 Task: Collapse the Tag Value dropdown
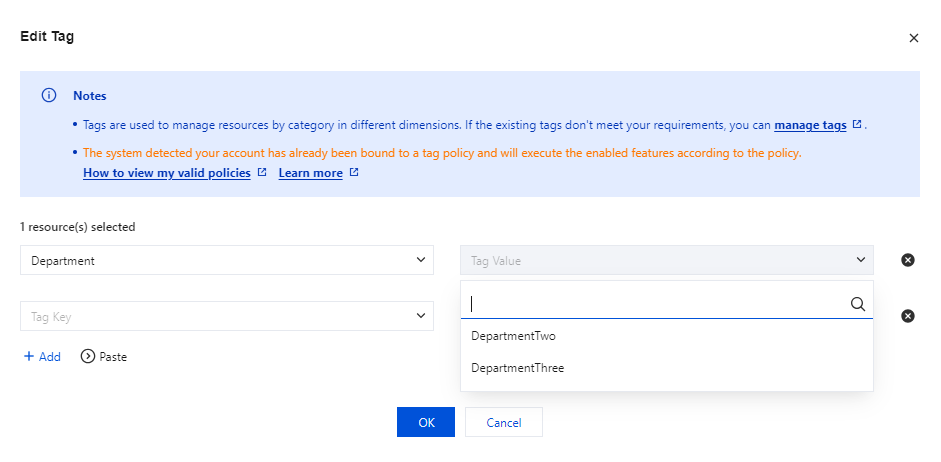860,260
